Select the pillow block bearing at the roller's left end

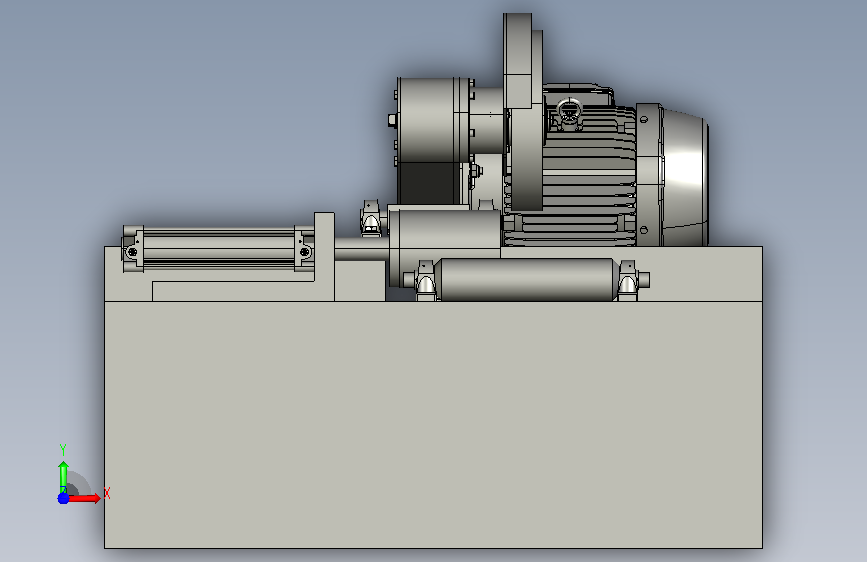click(x=425, y=281)
